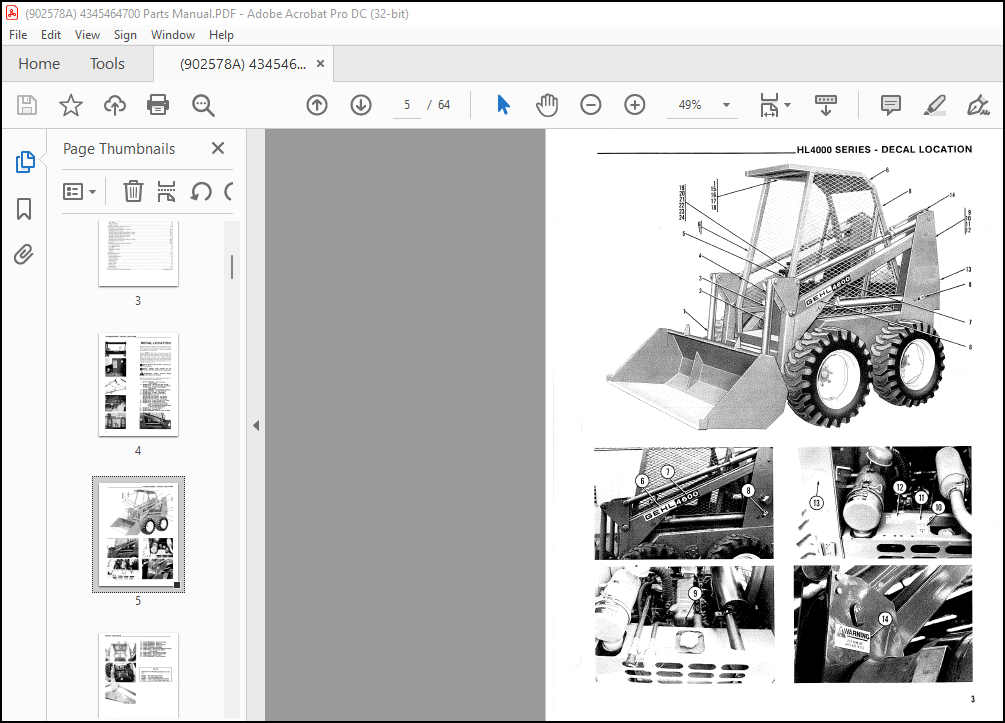
Task: Click the thumbnails panel scrollbar
Action: pos(232,267)
